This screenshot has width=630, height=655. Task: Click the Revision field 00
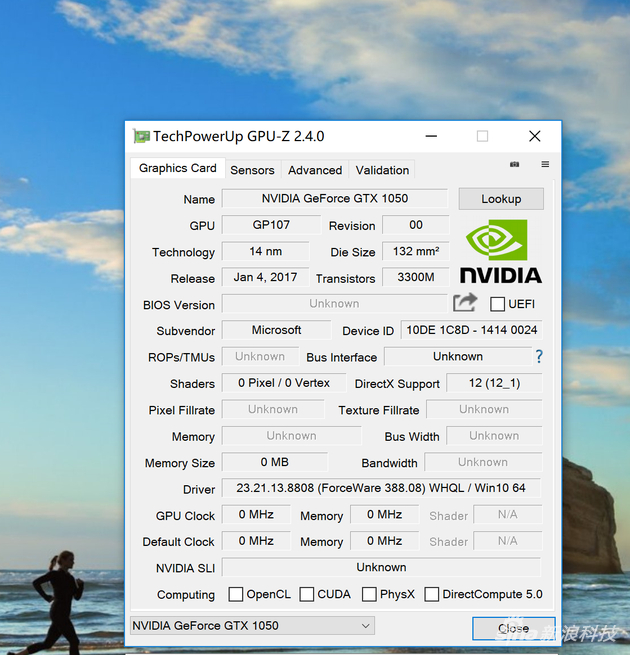click(416, 225)
